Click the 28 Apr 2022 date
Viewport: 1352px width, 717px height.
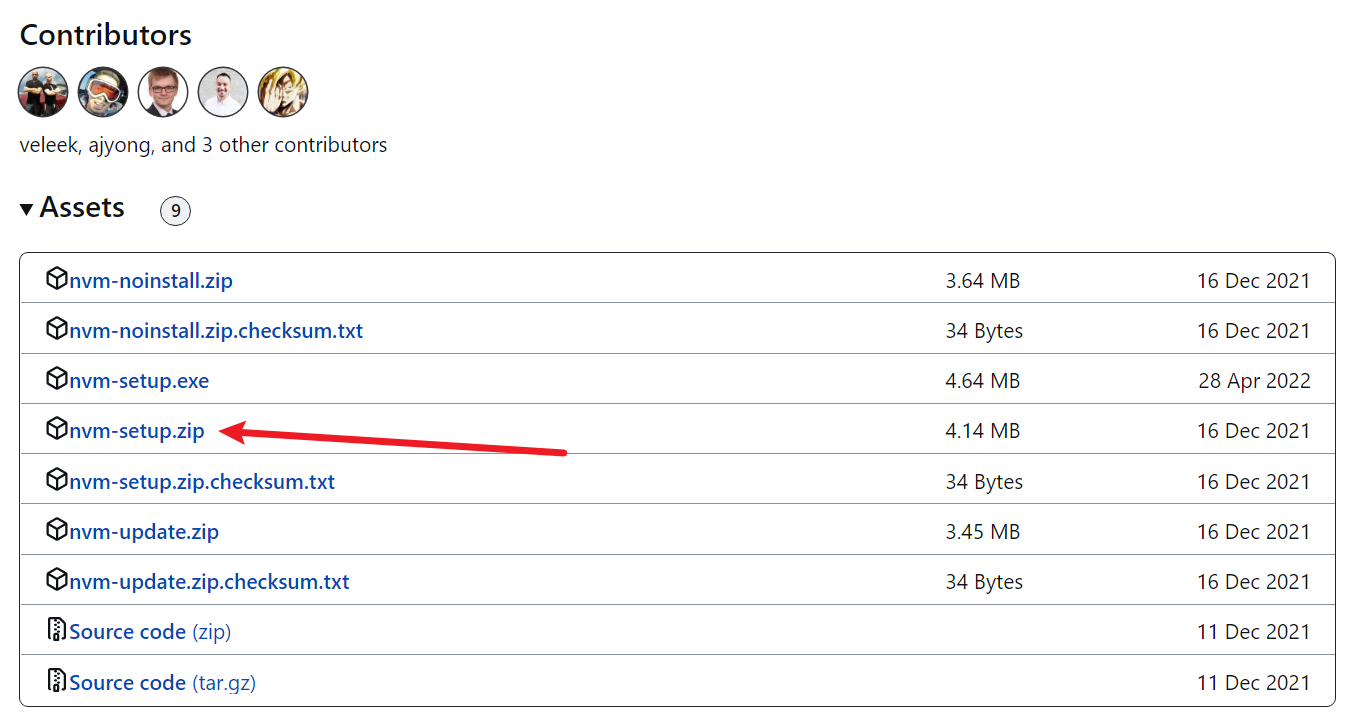1254,381
